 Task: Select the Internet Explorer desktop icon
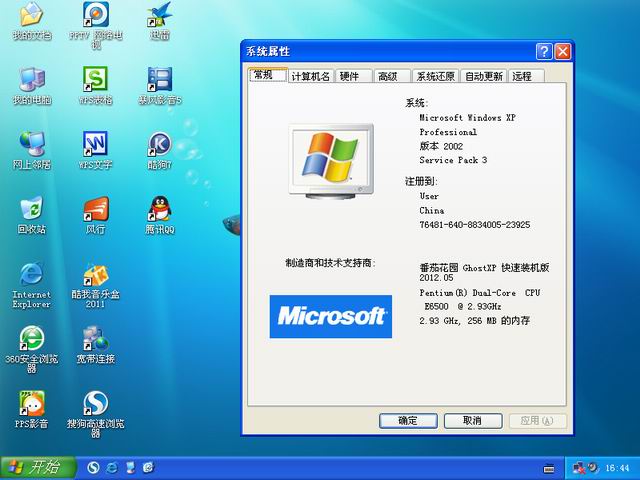[31, 285]
